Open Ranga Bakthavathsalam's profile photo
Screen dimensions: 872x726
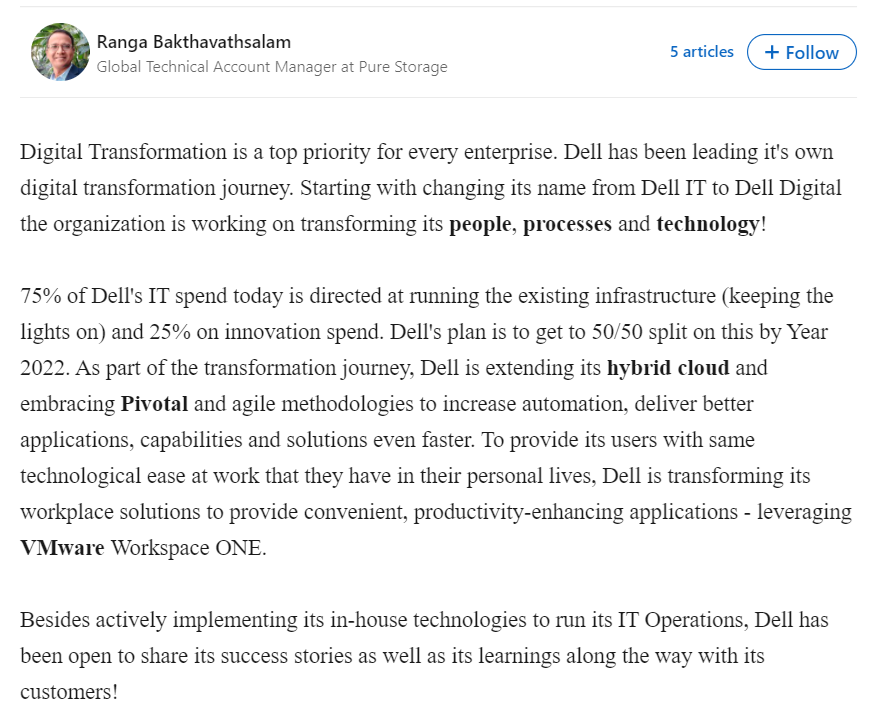tap(60, 52)
